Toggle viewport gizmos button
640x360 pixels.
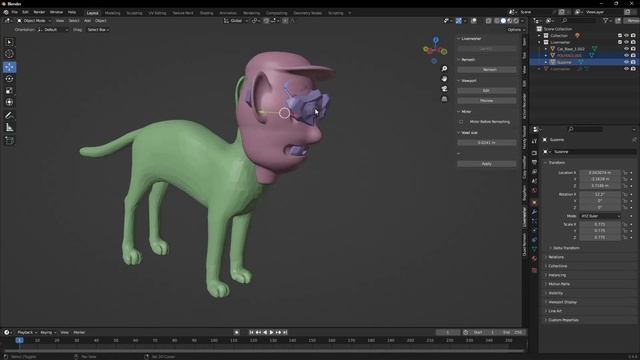459,21
